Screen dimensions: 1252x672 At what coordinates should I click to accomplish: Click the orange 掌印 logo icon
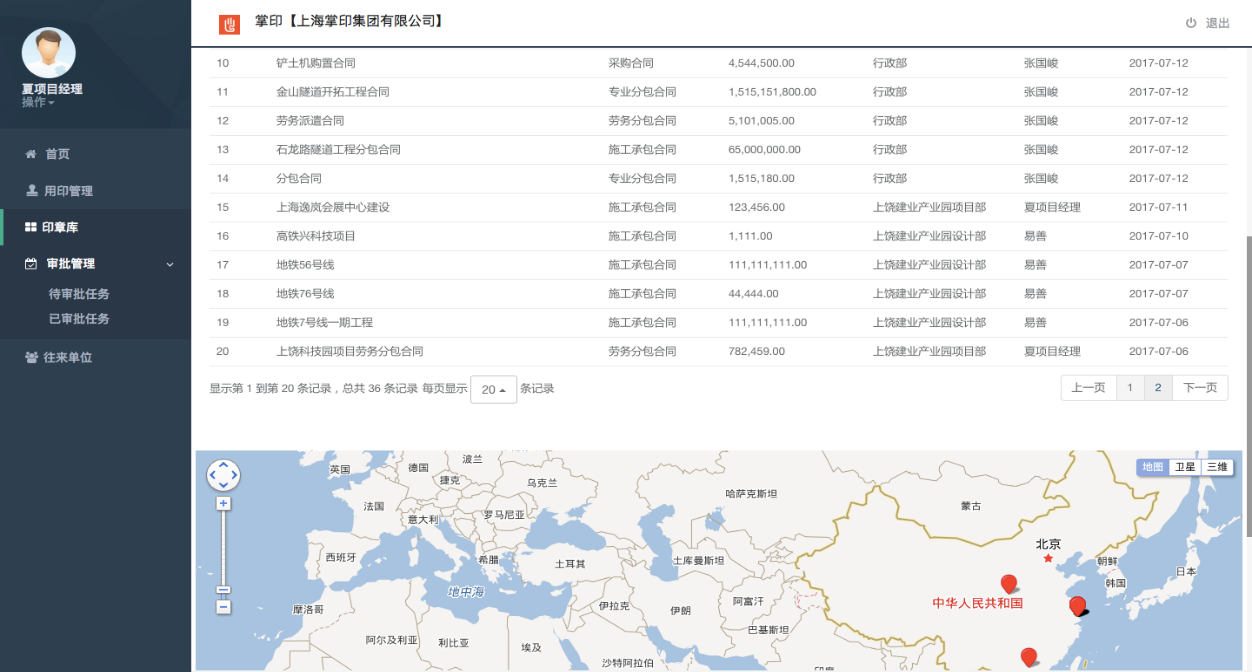point(230,24)
